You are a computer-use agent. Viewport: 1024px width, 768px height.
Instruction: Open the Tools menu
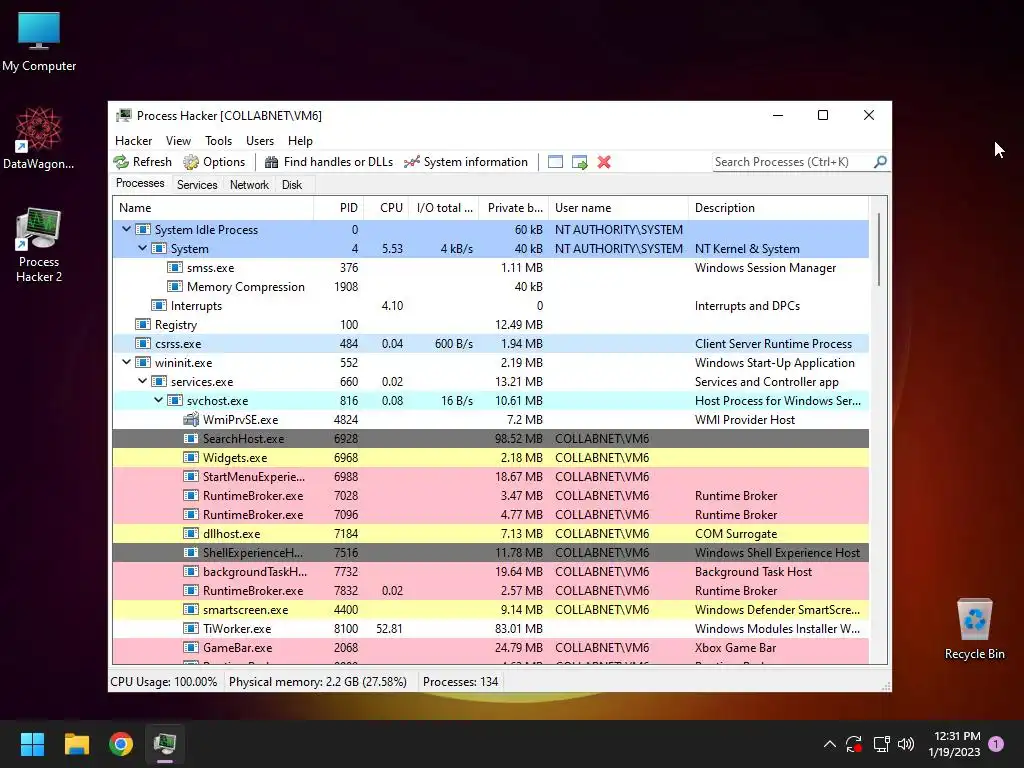click(x=218, y=141)
